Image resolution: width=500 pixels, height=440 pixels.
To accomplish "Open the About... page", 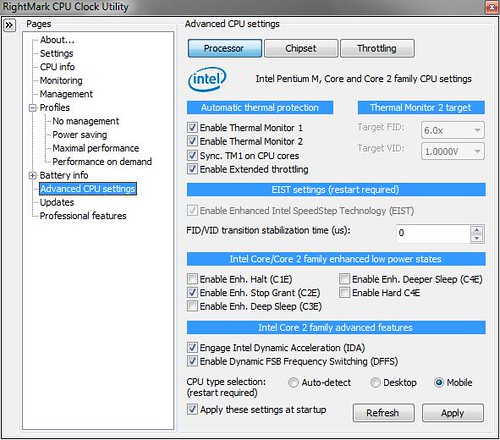I will [57, 40].
